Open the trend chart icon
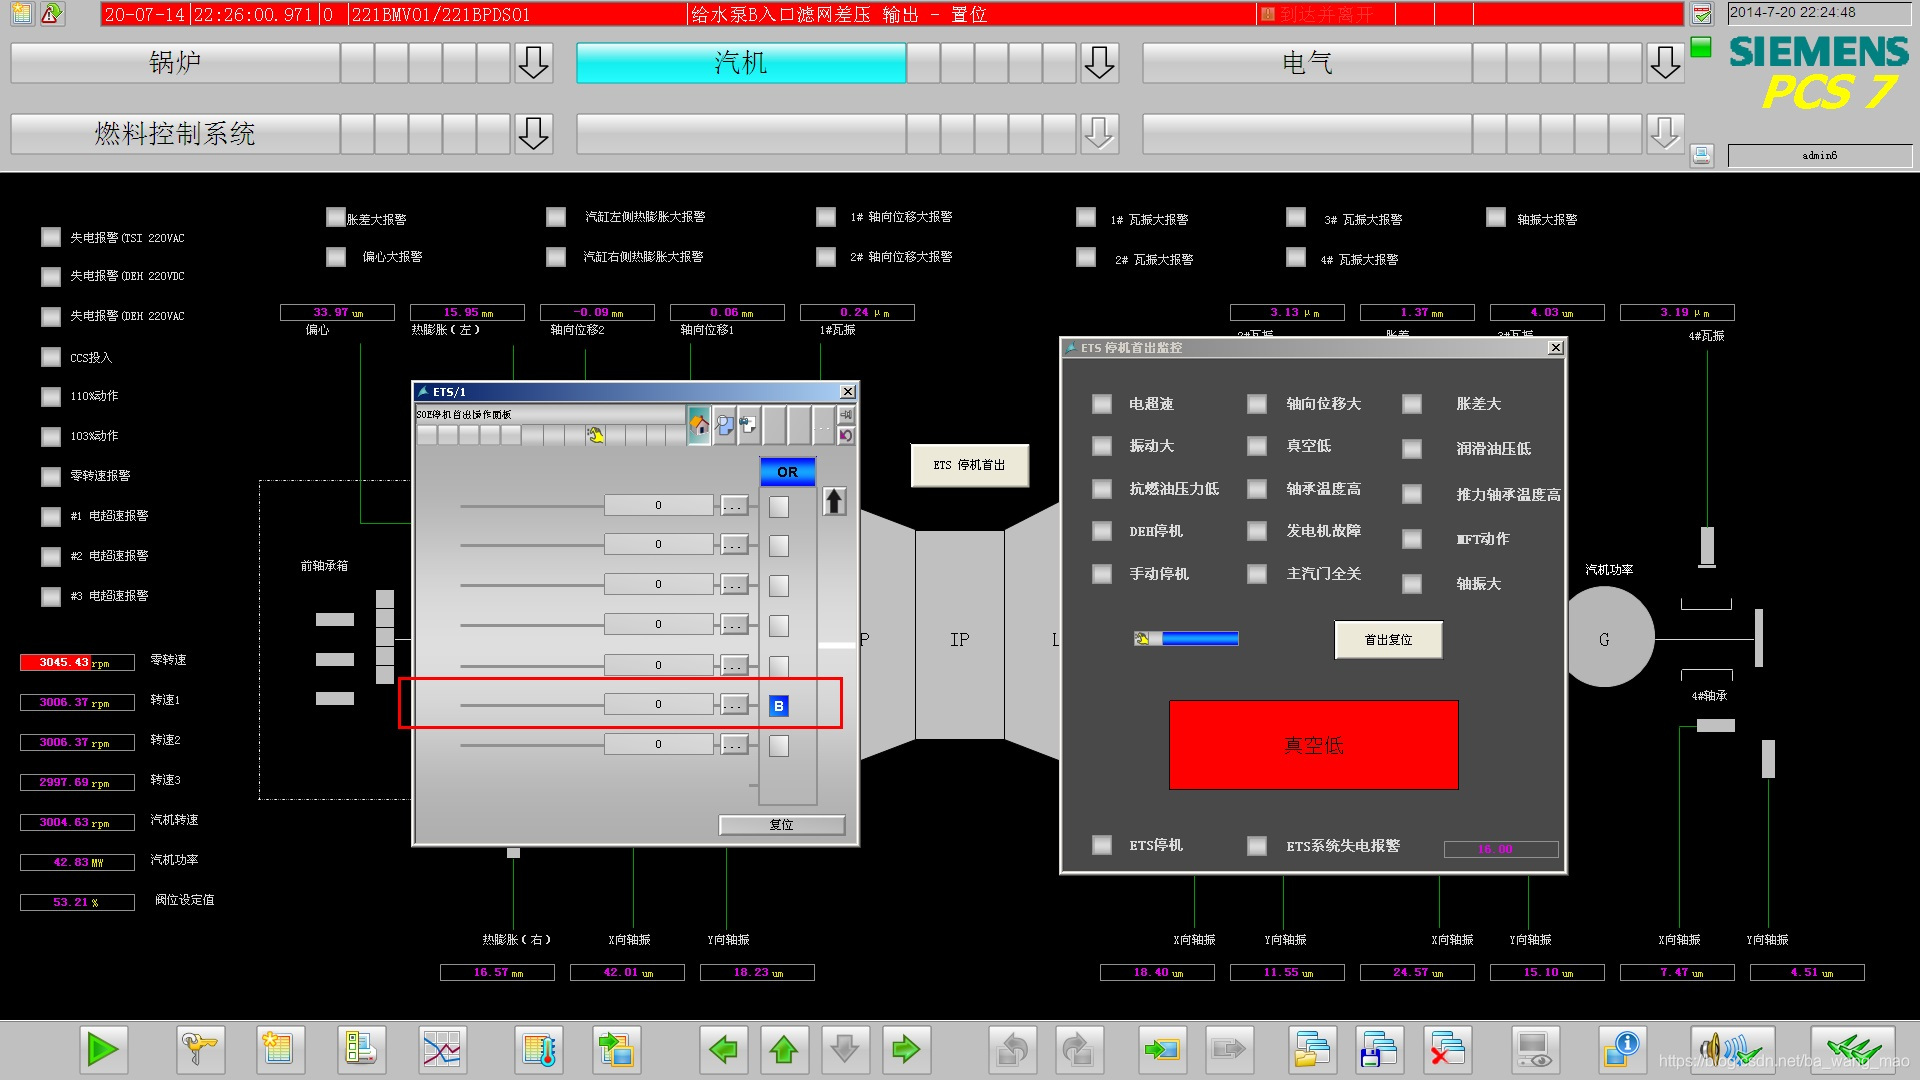Screen dimensions: 1920x1080 click(441, 1049)
